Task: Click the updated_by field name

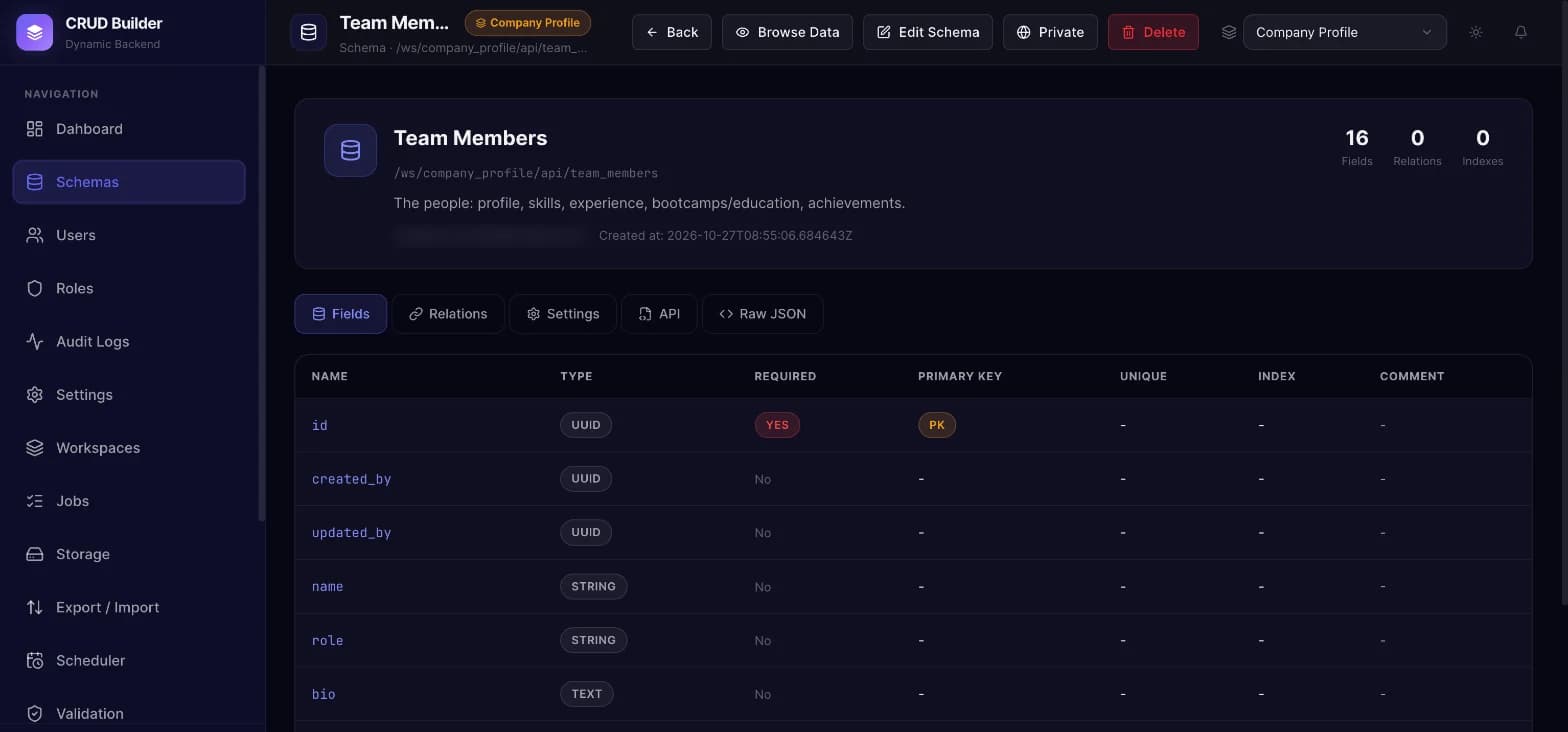Action: (x=351, y=533)
